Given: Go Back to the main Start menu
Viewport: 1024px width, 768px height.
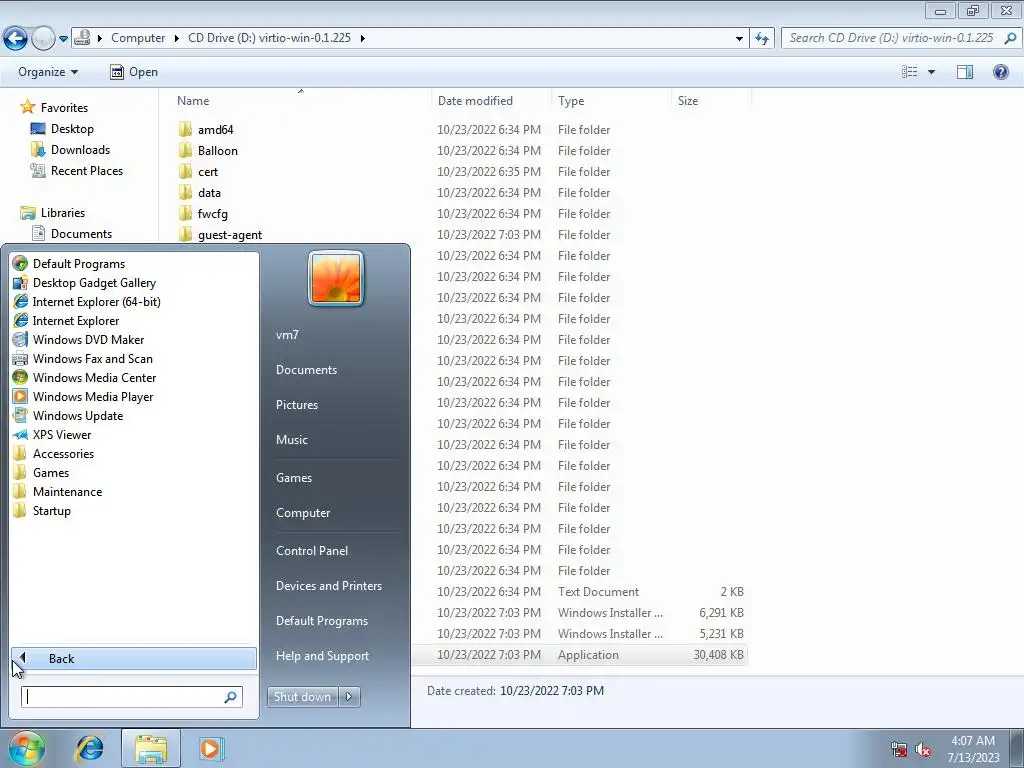Looking at the screenshot, I should coord(133,658).
